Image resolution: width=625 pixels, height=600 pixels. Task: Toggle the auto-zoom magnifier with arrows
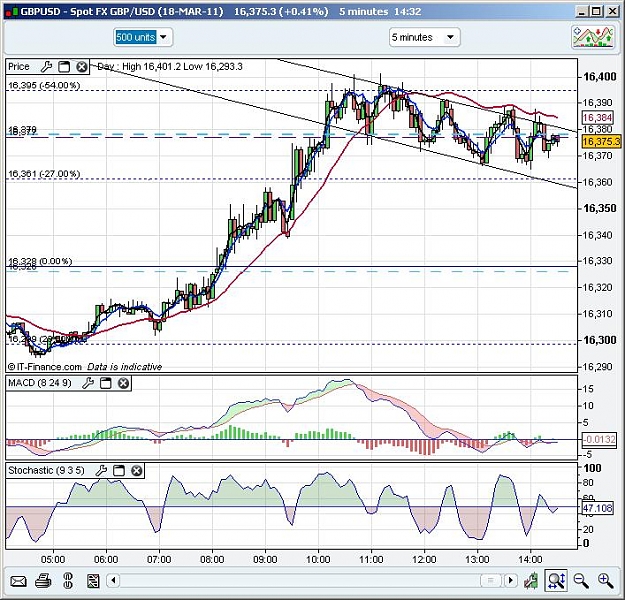tap(556, 580)
